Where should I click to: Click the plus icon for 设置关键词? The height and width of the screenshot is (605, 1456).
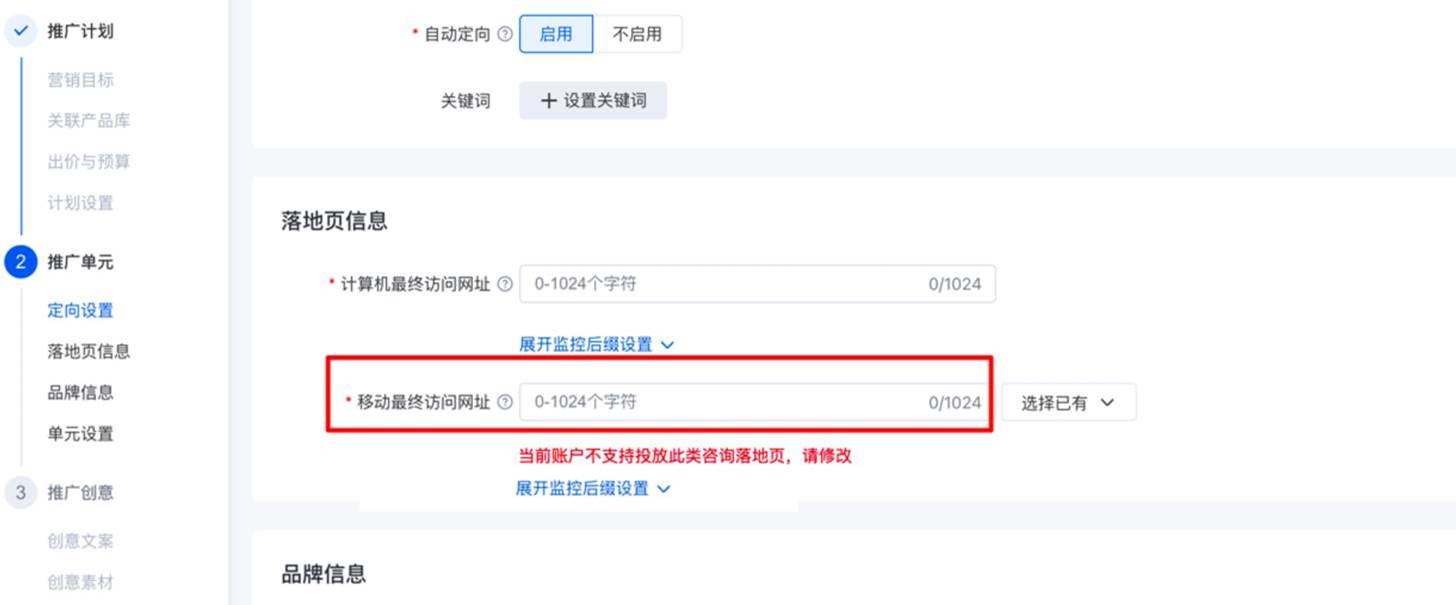coord(548,101)
